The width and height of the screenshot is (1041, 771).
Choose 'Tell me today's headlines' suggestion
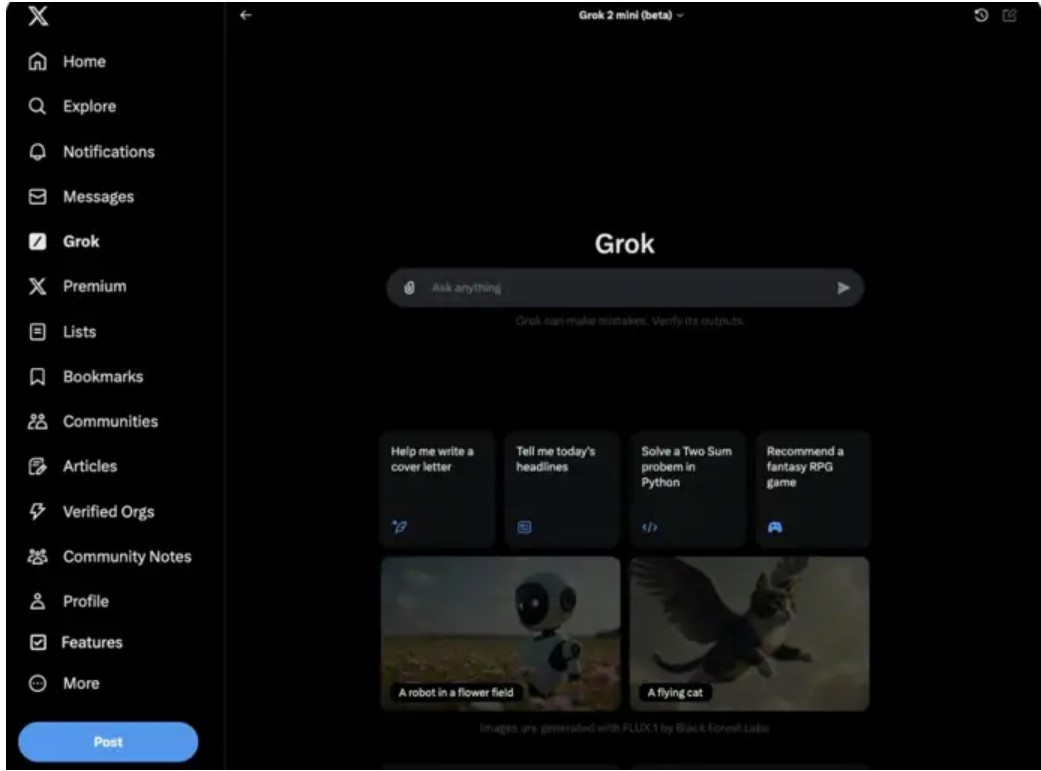point(562,489)
